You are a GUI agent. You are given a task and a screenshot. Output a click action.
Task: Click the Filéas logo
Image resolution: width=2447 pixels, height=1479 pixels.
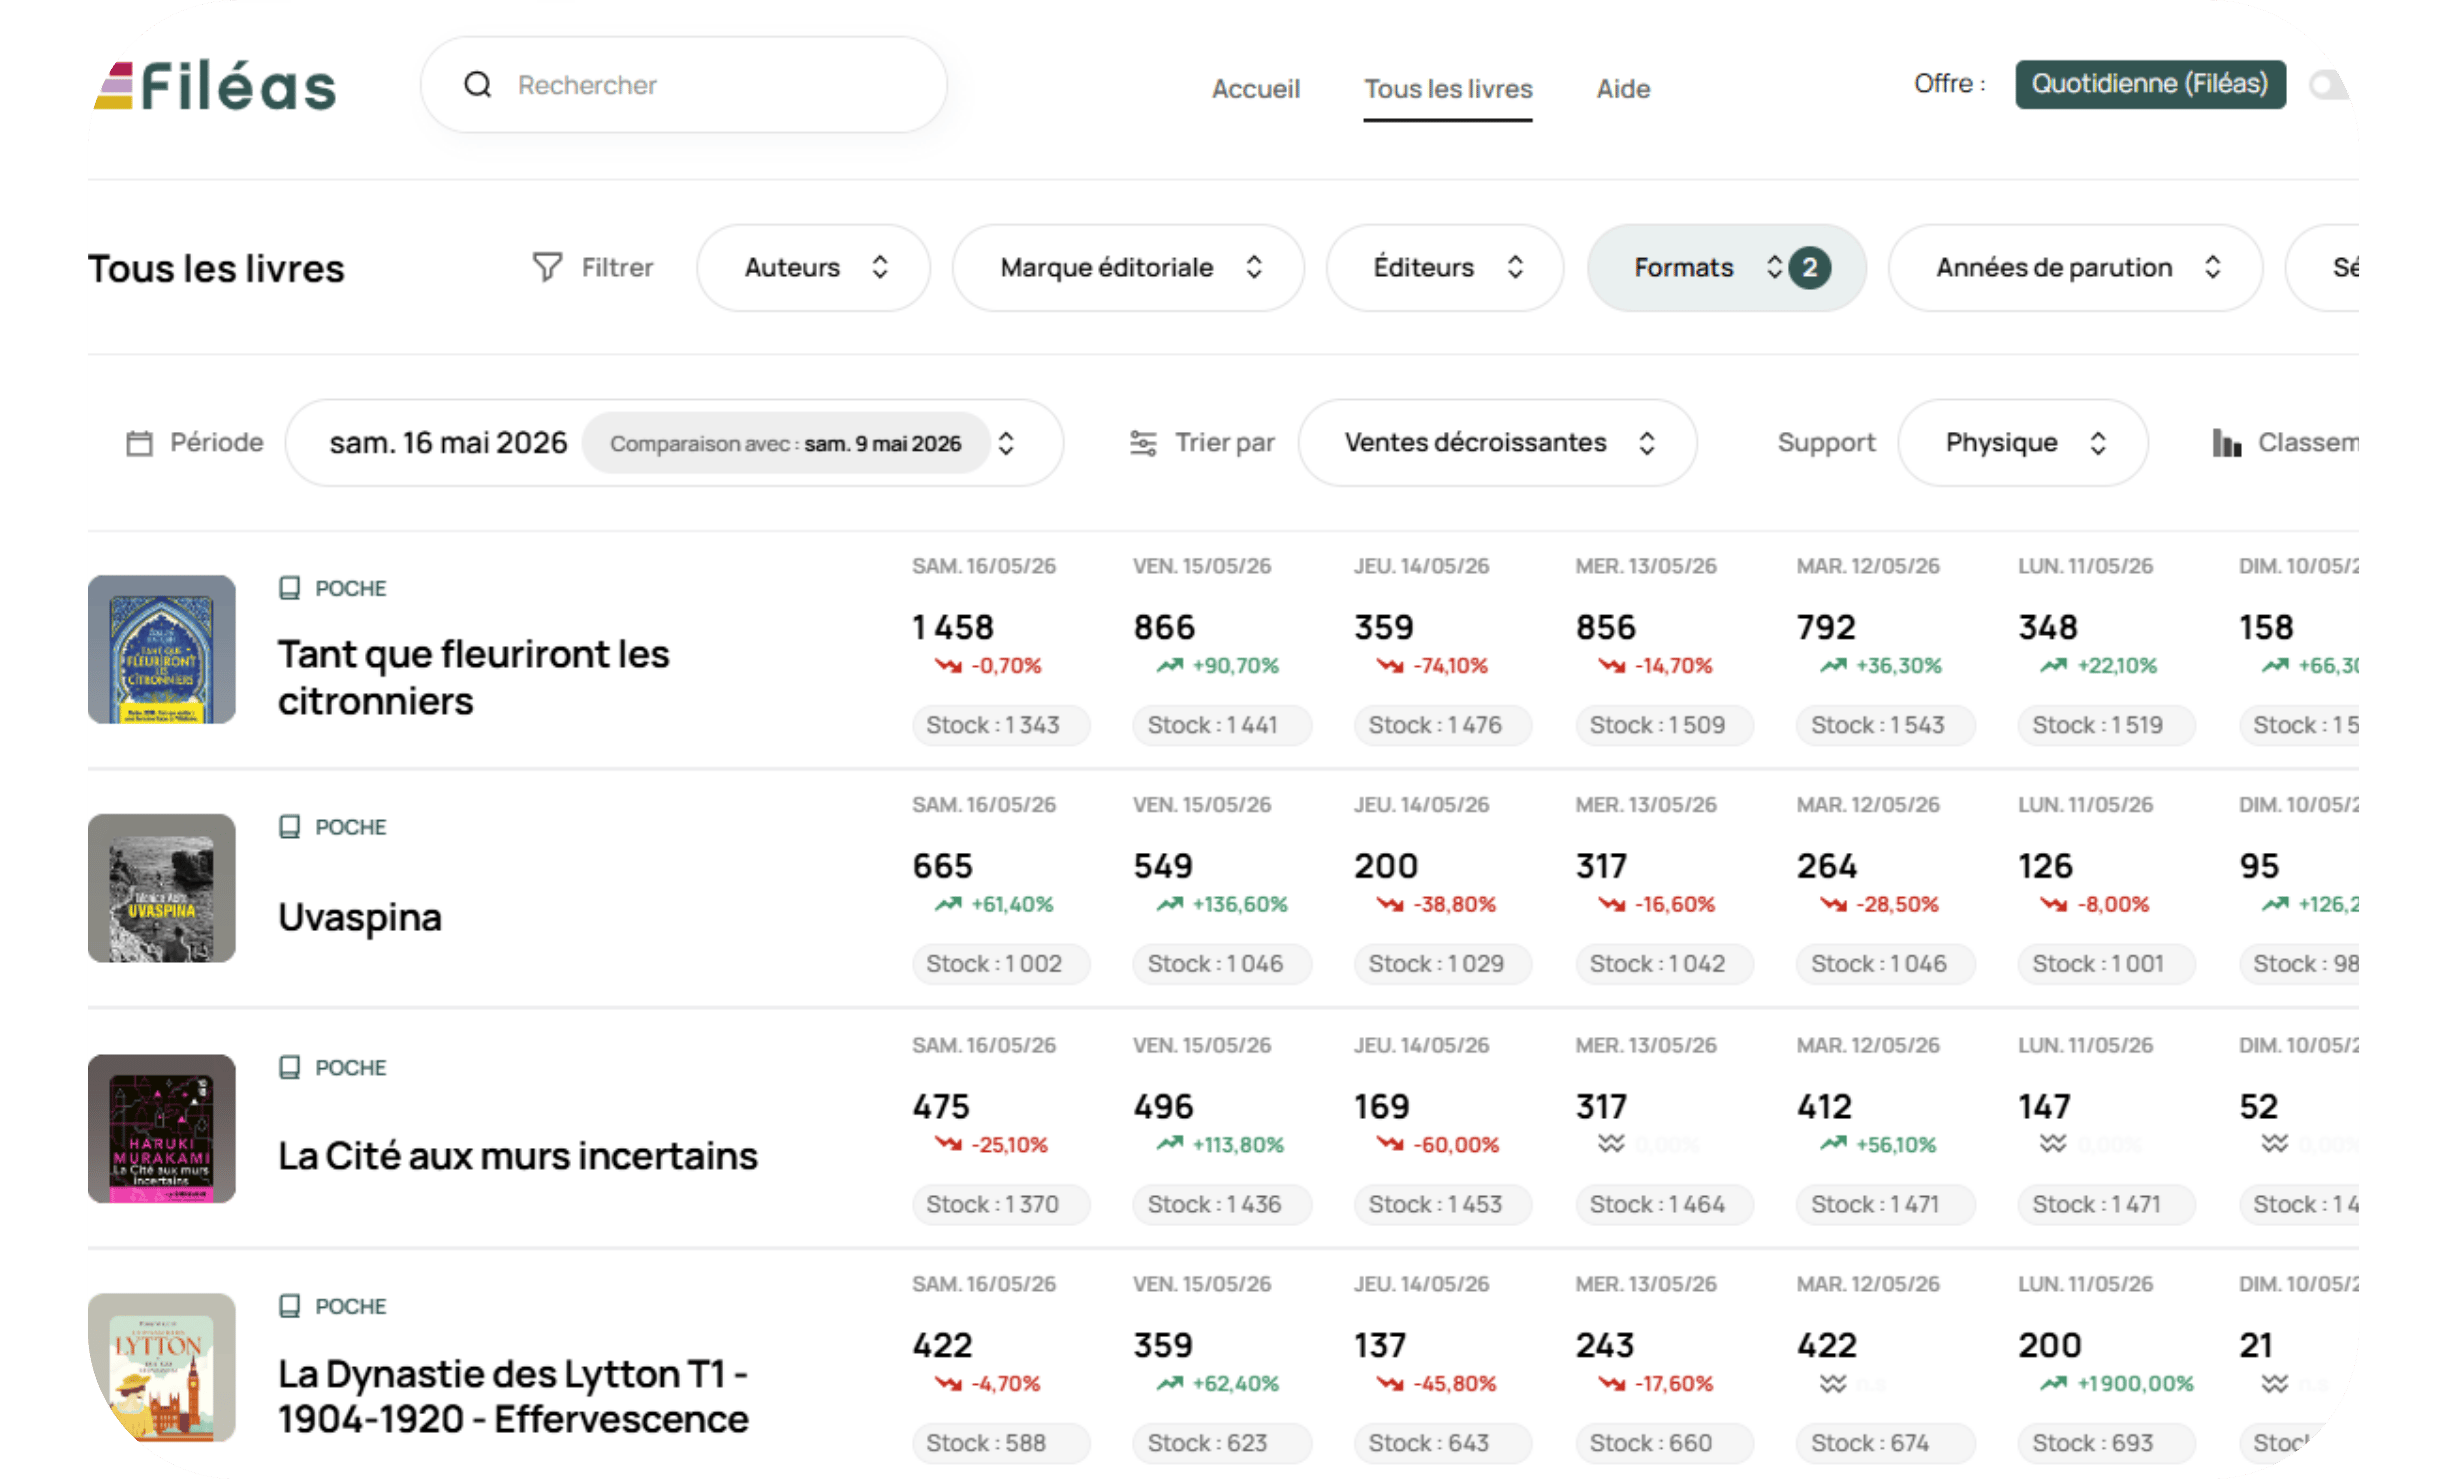pyautogui.click(x=215, y=86)
